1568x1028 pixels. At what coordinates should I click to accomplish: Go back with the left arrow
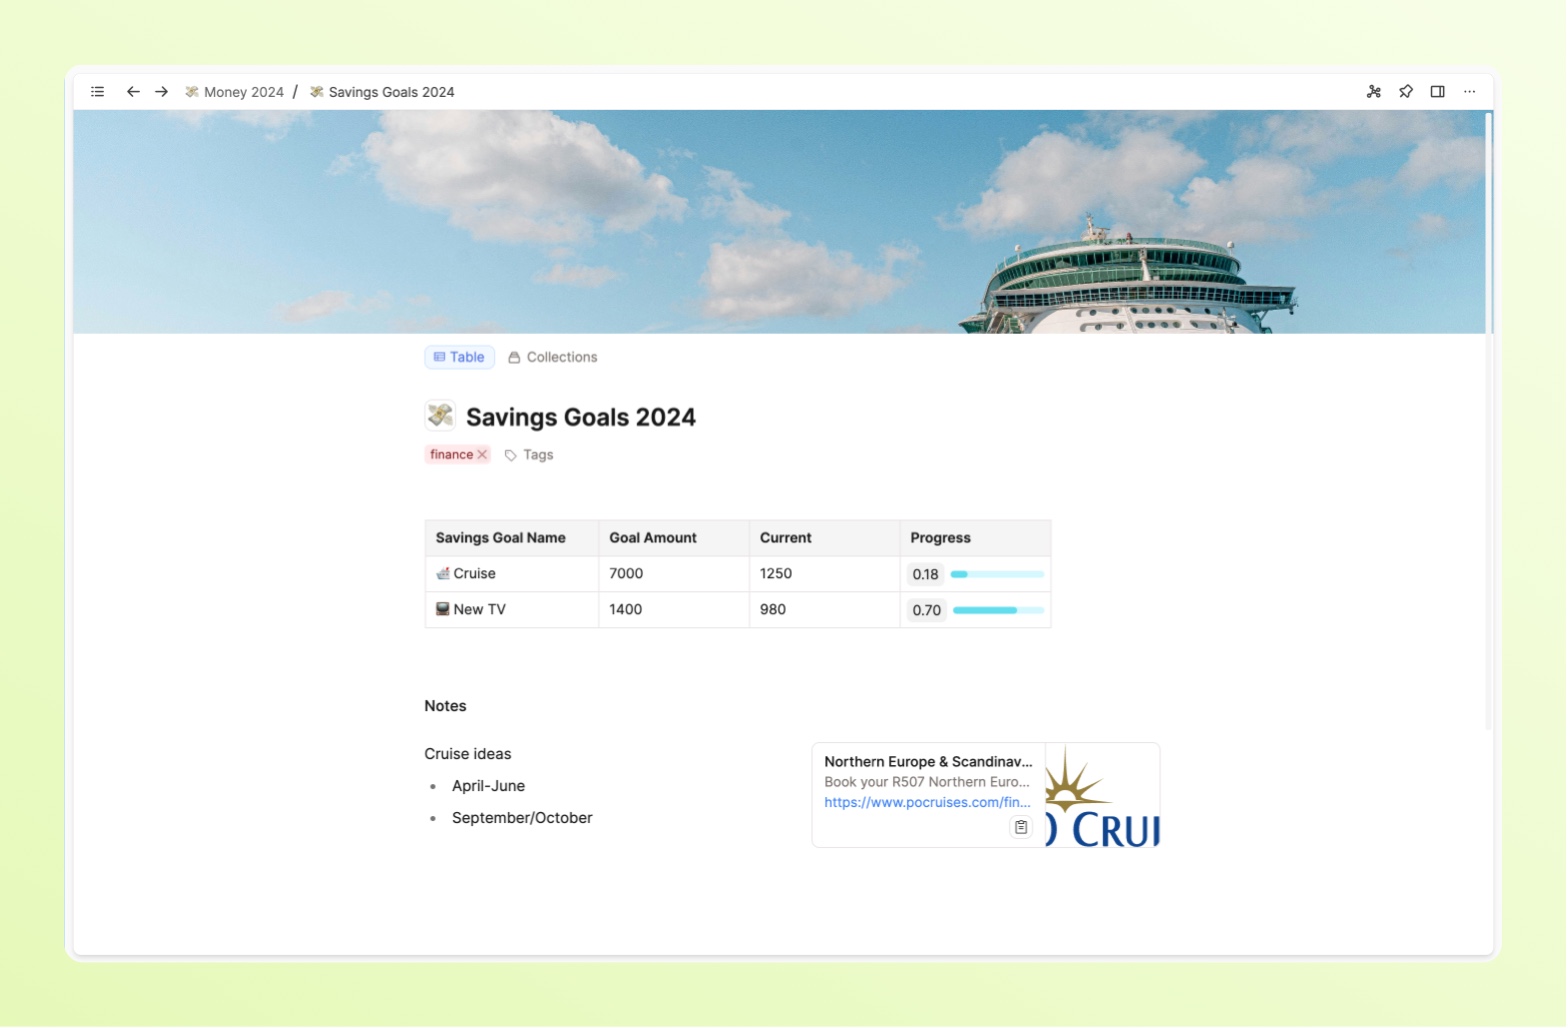tap(133, 92)
